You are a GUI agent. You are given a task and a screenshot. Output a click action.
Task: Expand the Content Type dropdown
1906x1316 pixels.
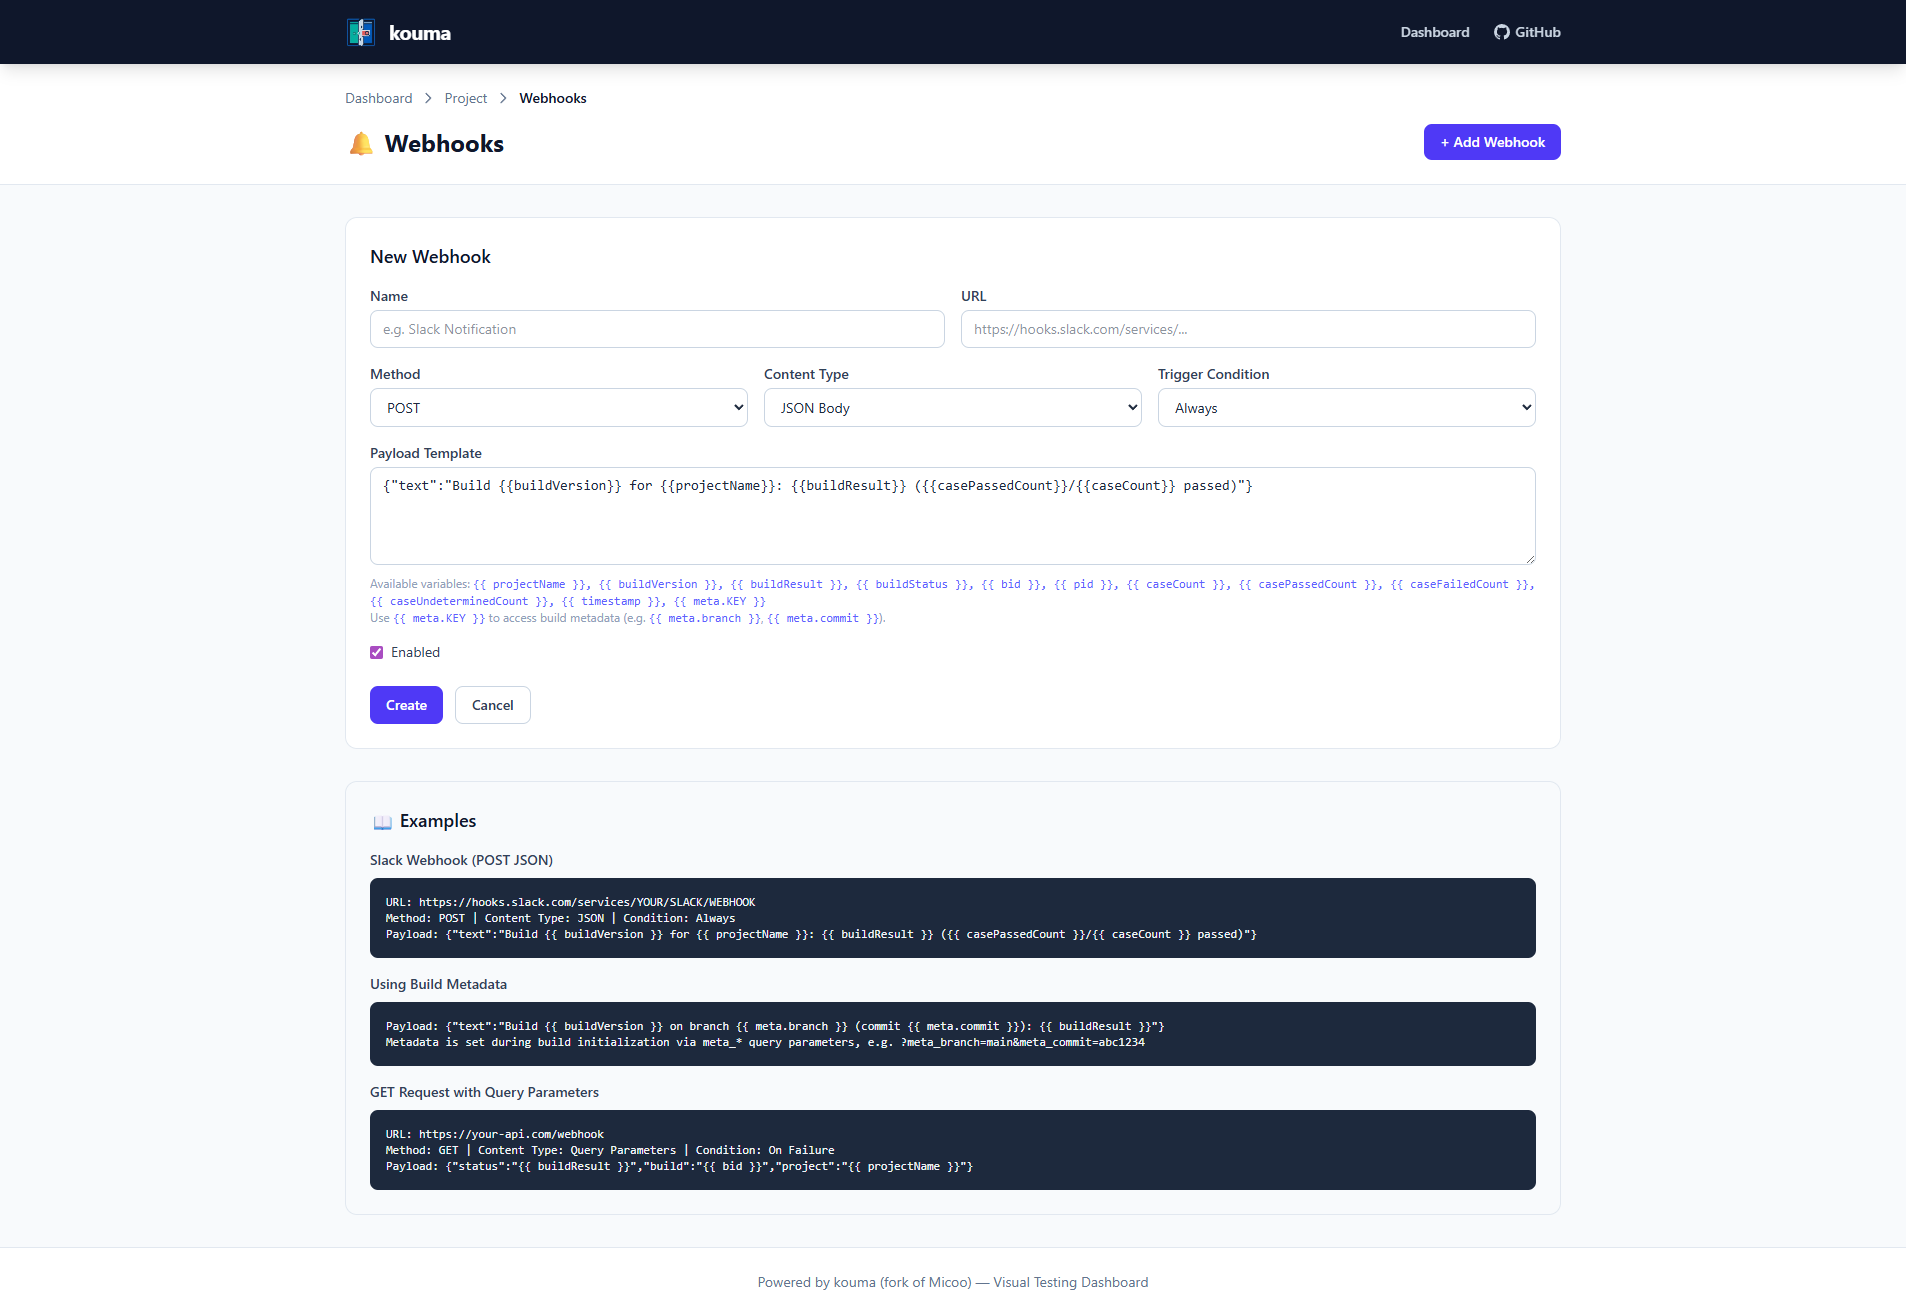point(952,408)
